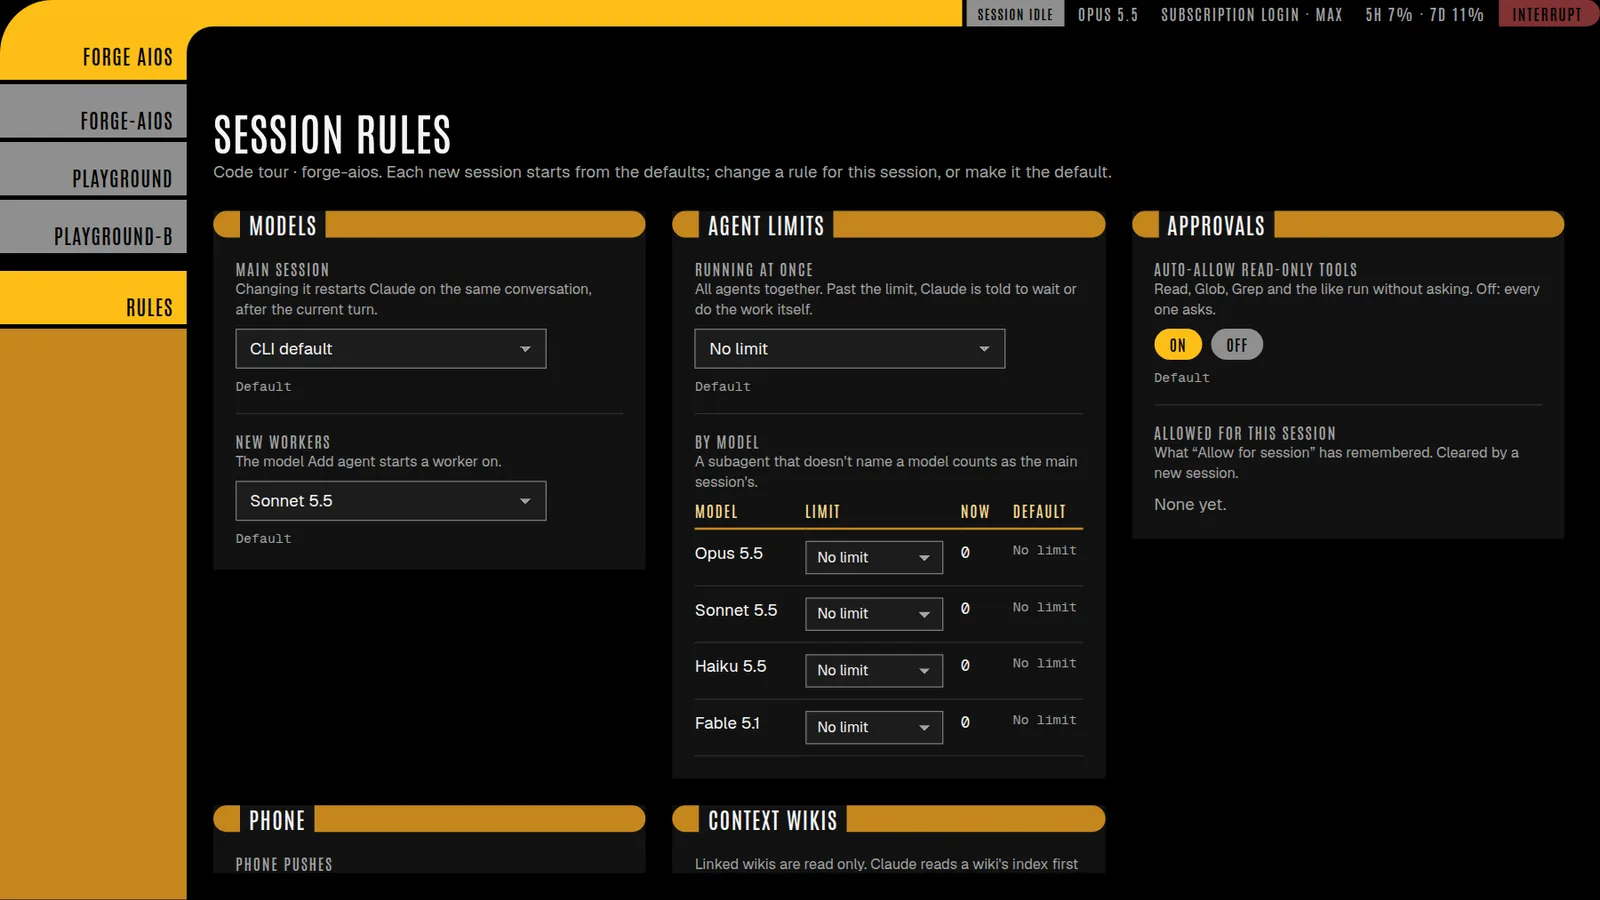Click the SESSION IDLE status indicator
Screen dimensions: 1600x900
(1015, 14)
